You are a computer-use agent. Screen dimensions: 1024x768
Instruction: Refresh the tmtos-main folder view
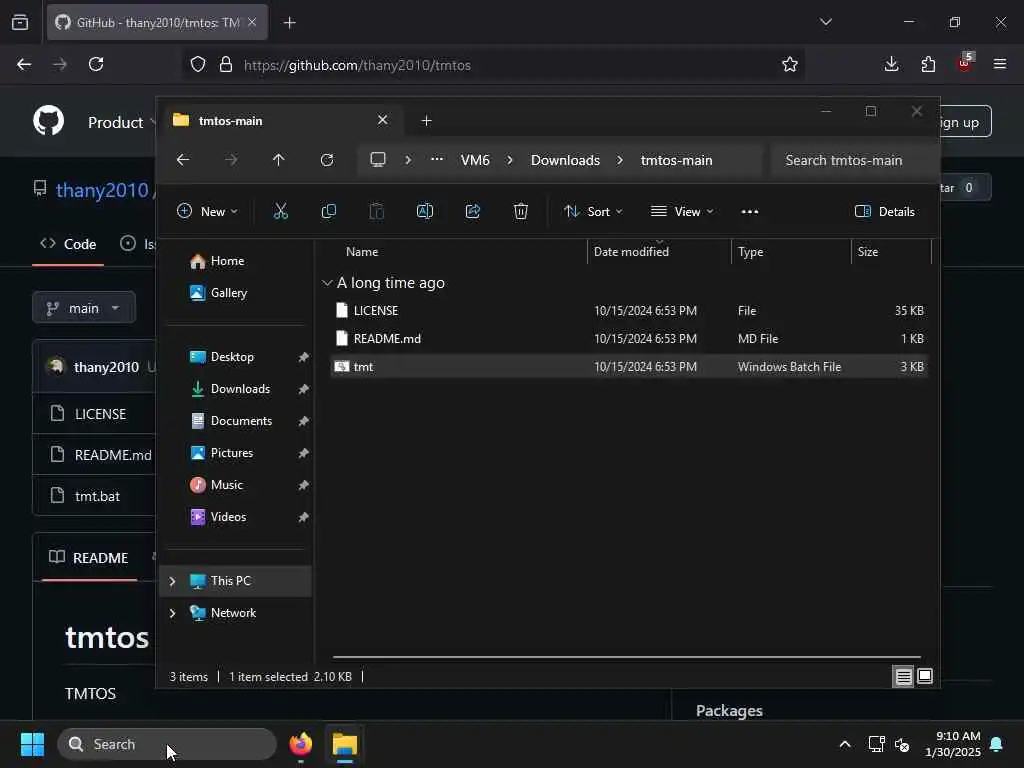(x=327, y=159)
